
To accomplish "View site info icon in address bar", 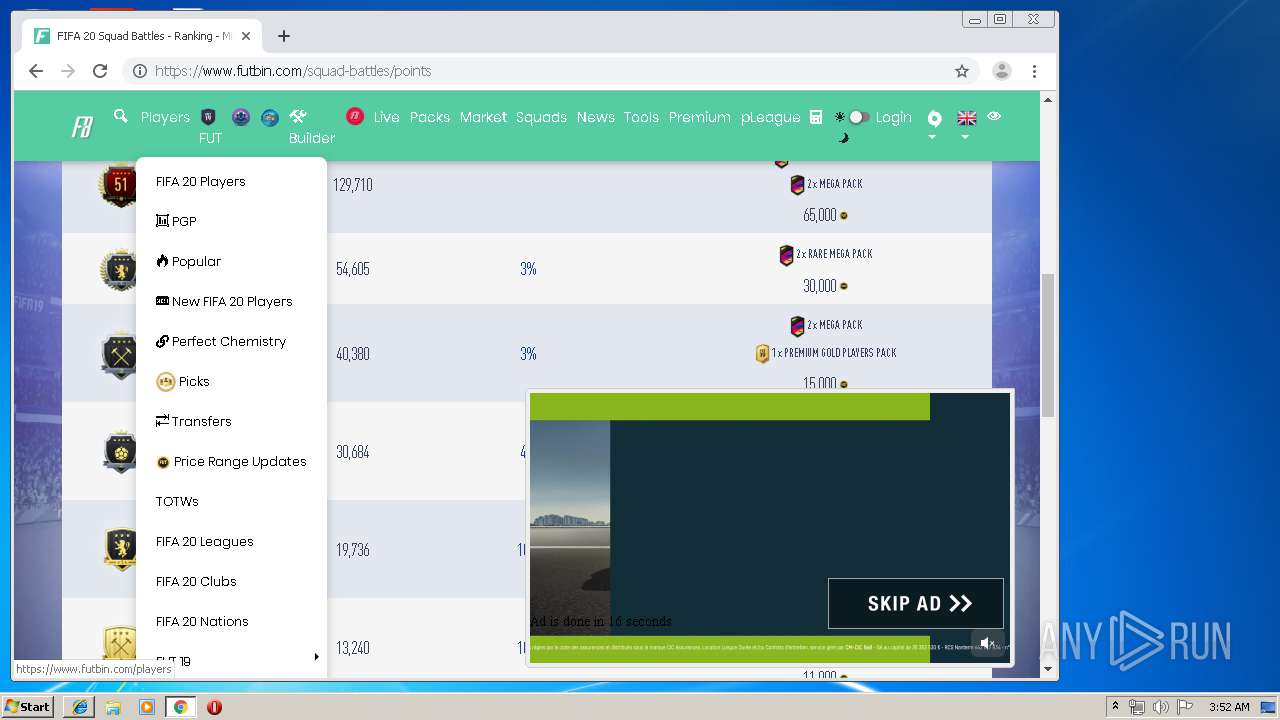I will 140,71.
